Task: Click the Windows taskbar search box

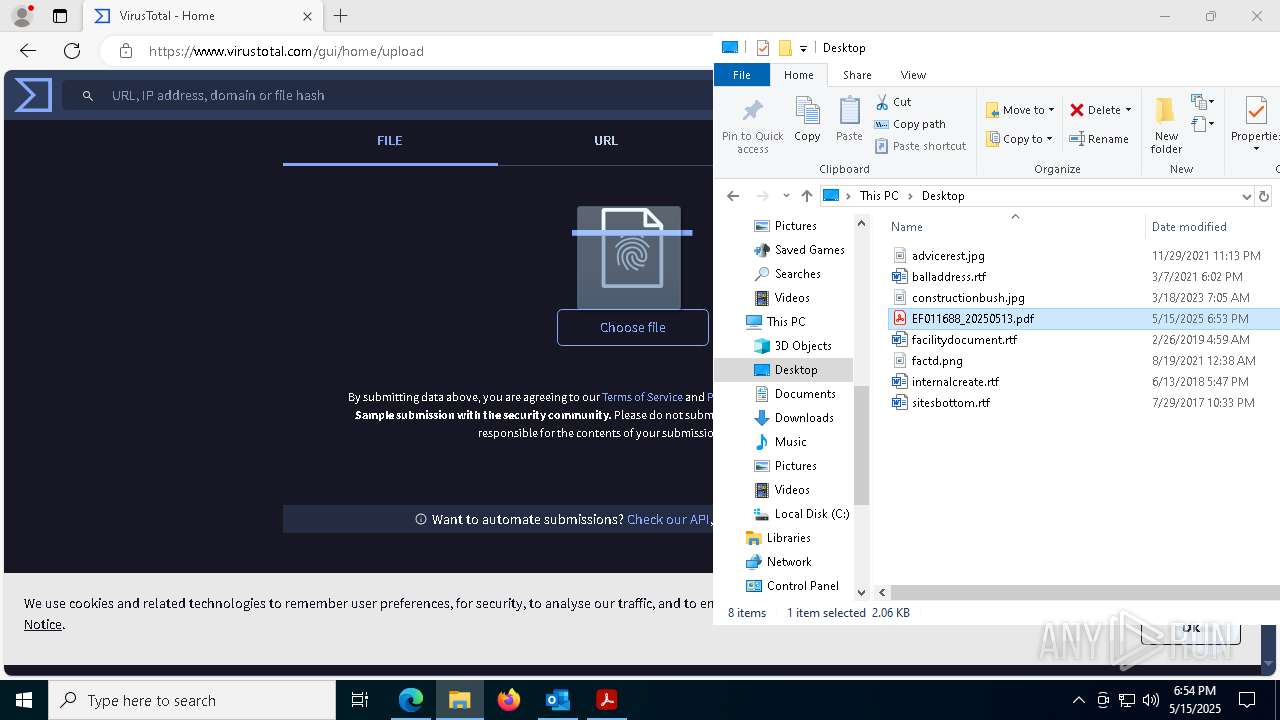Action: [192, 700]
